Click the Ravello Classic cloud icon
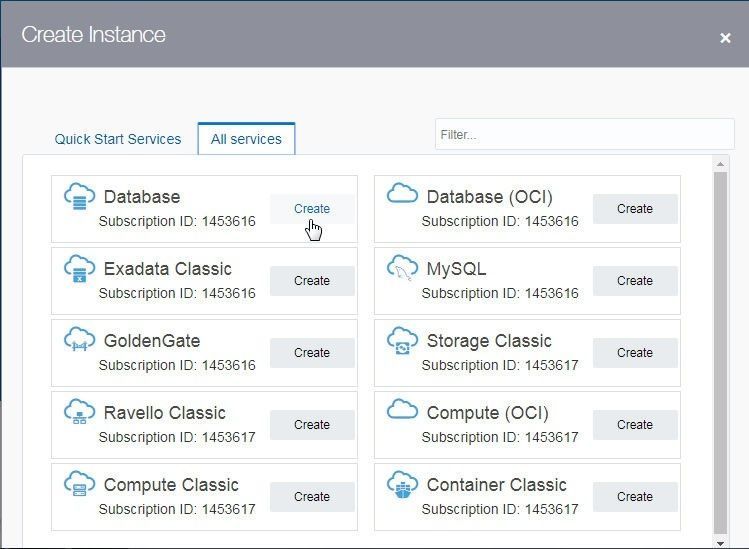749x549 pixels. coord(79,412)
